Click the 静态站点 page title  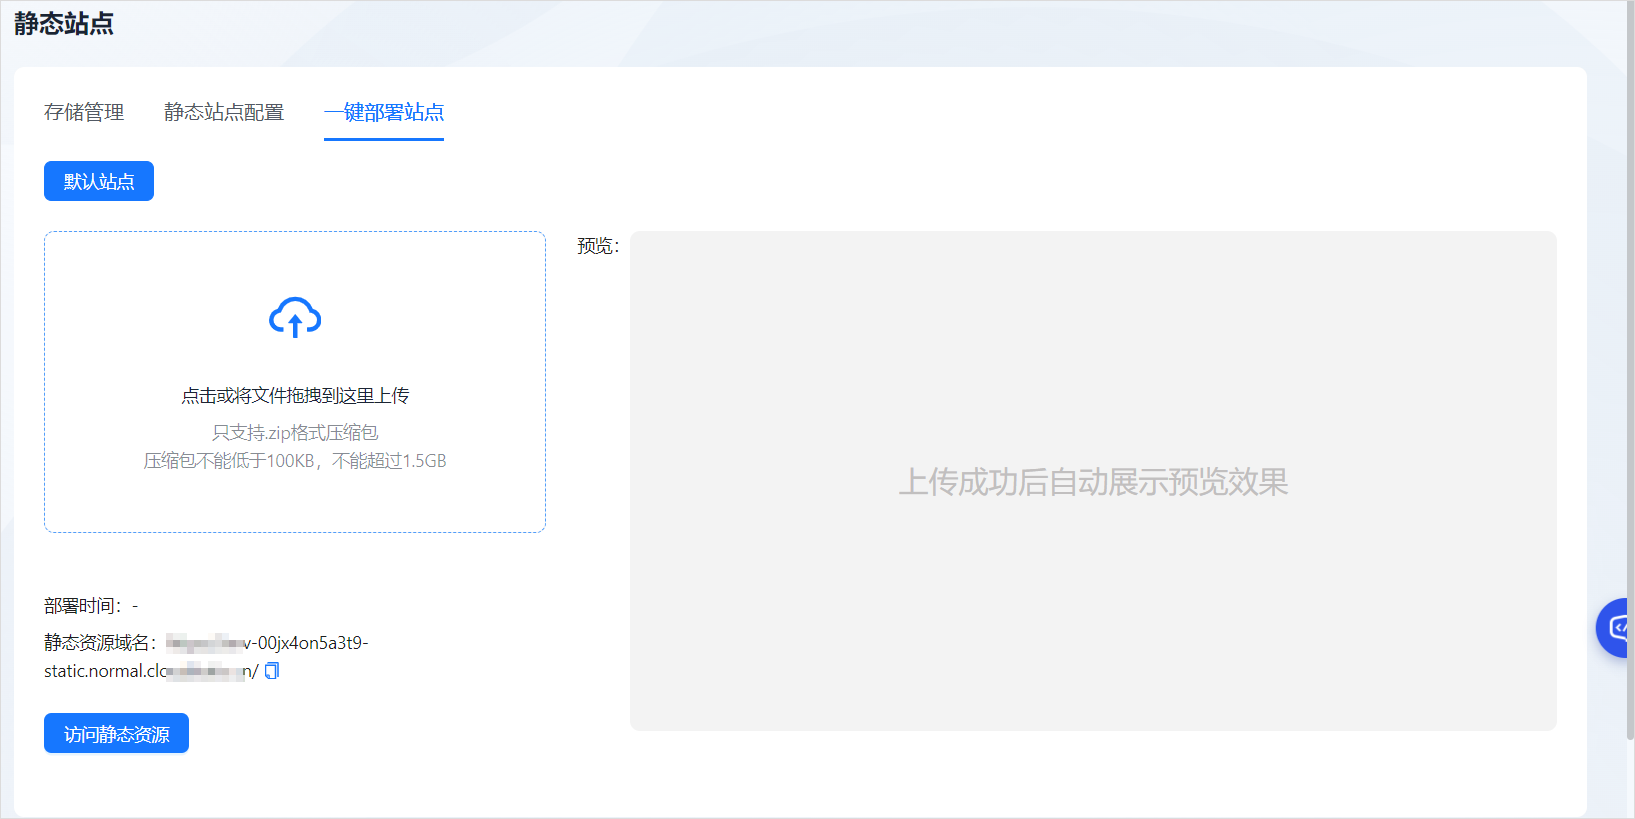pyautogui.click(x=64, y=23)
